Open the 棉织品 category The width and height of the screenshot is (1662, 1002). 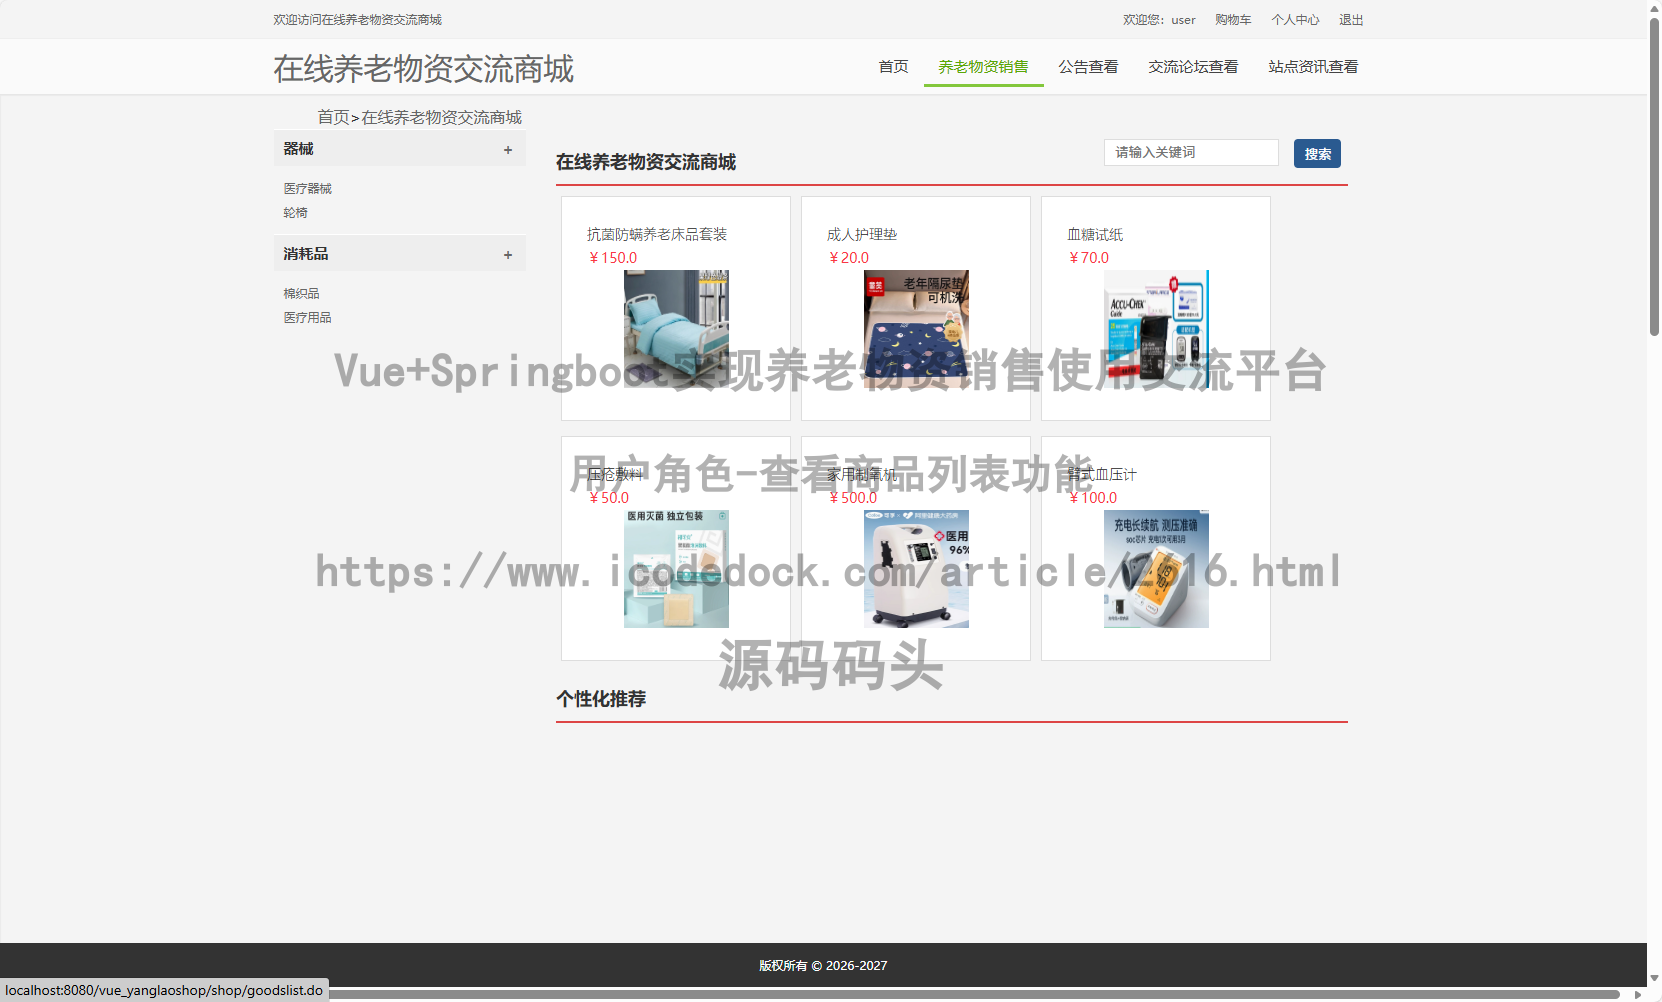(x=301, y=293)
